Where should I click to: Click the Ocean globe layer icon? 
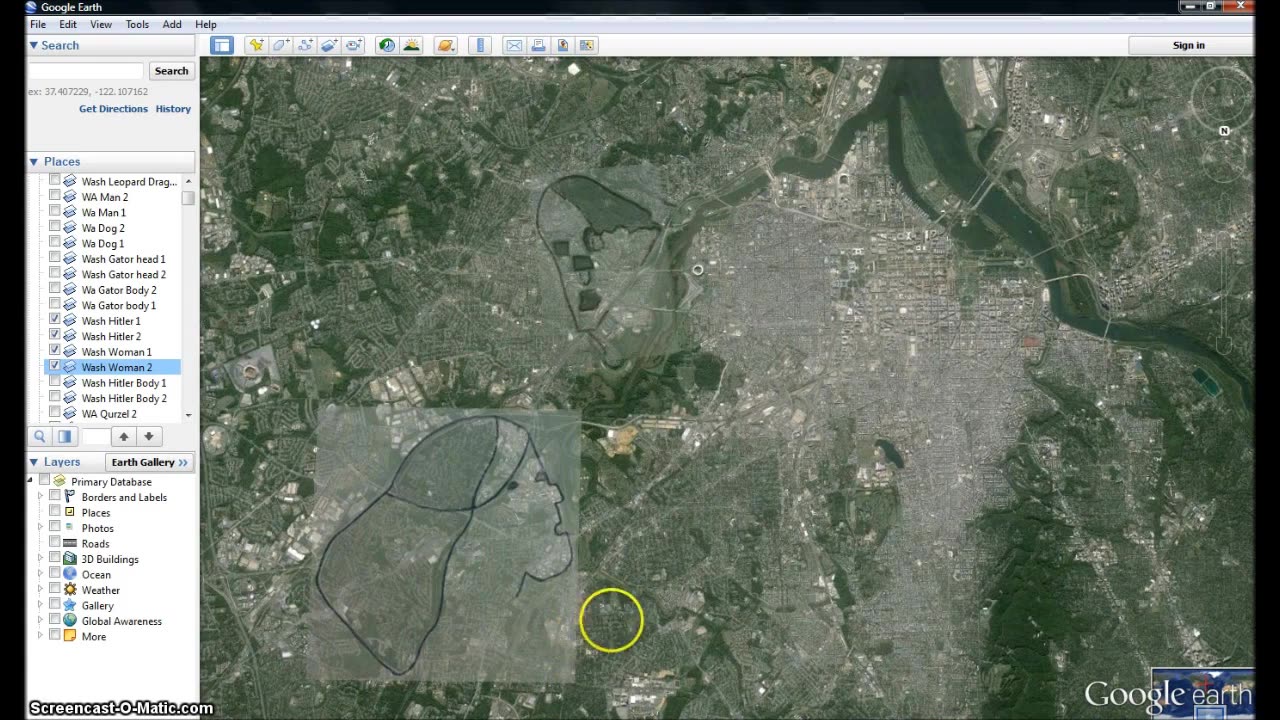[70, 575]
